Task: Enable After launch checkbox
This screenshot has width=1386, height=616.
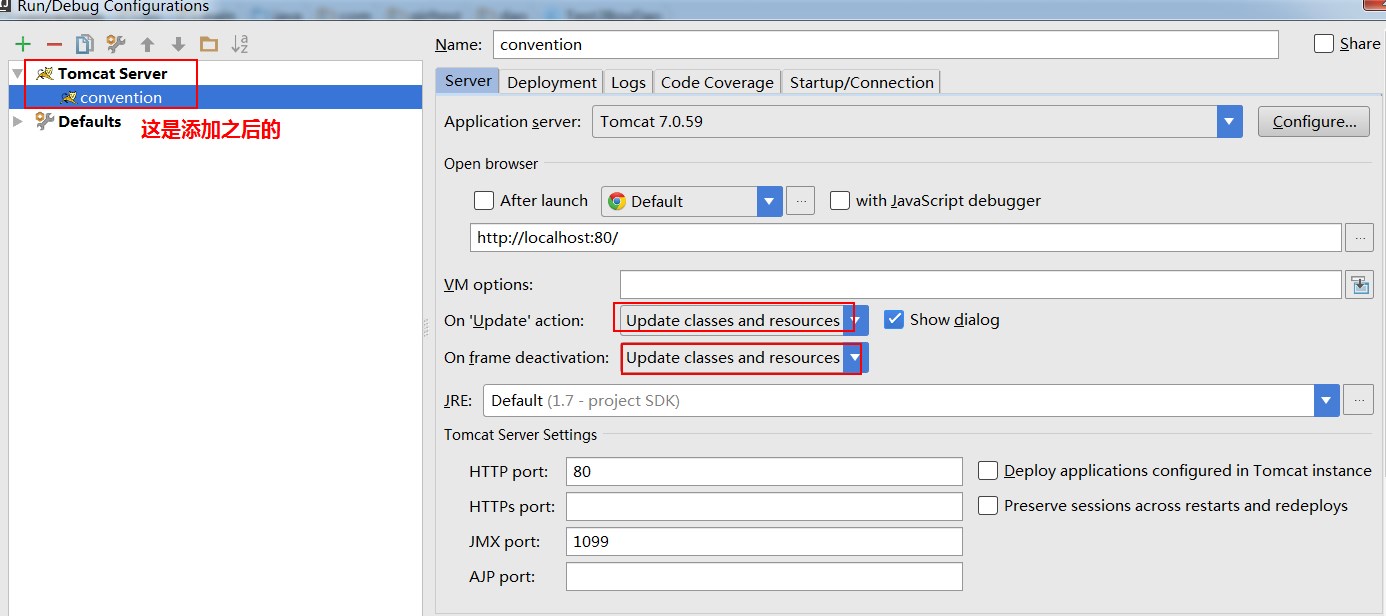Action: tap(484, 201)
